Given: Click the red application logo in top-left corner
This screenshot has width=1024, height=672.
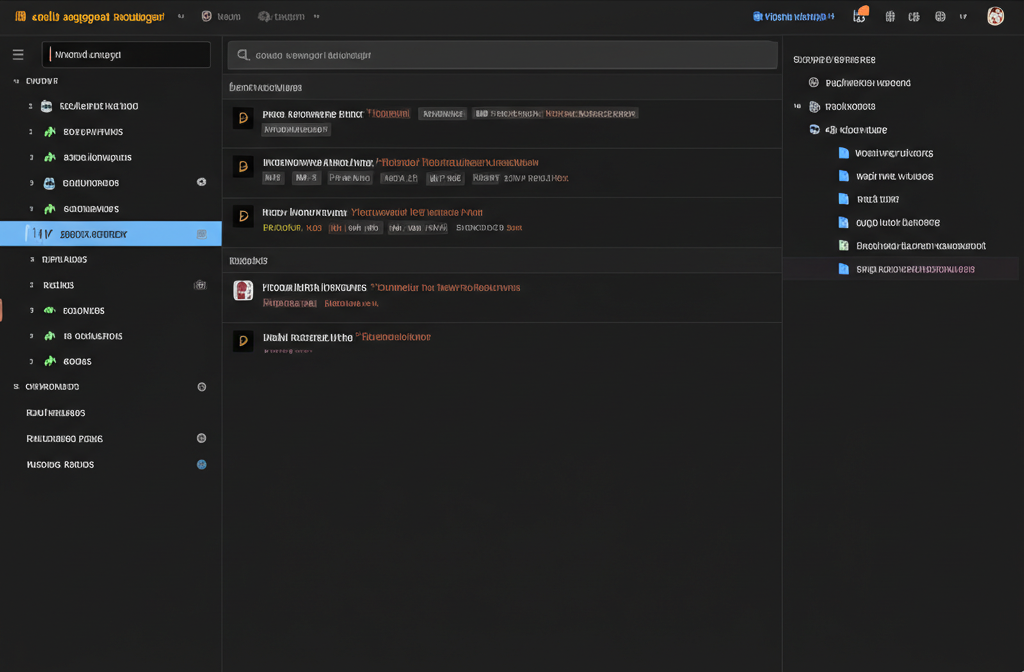Looking at the screenshot, I should [18, 16].
